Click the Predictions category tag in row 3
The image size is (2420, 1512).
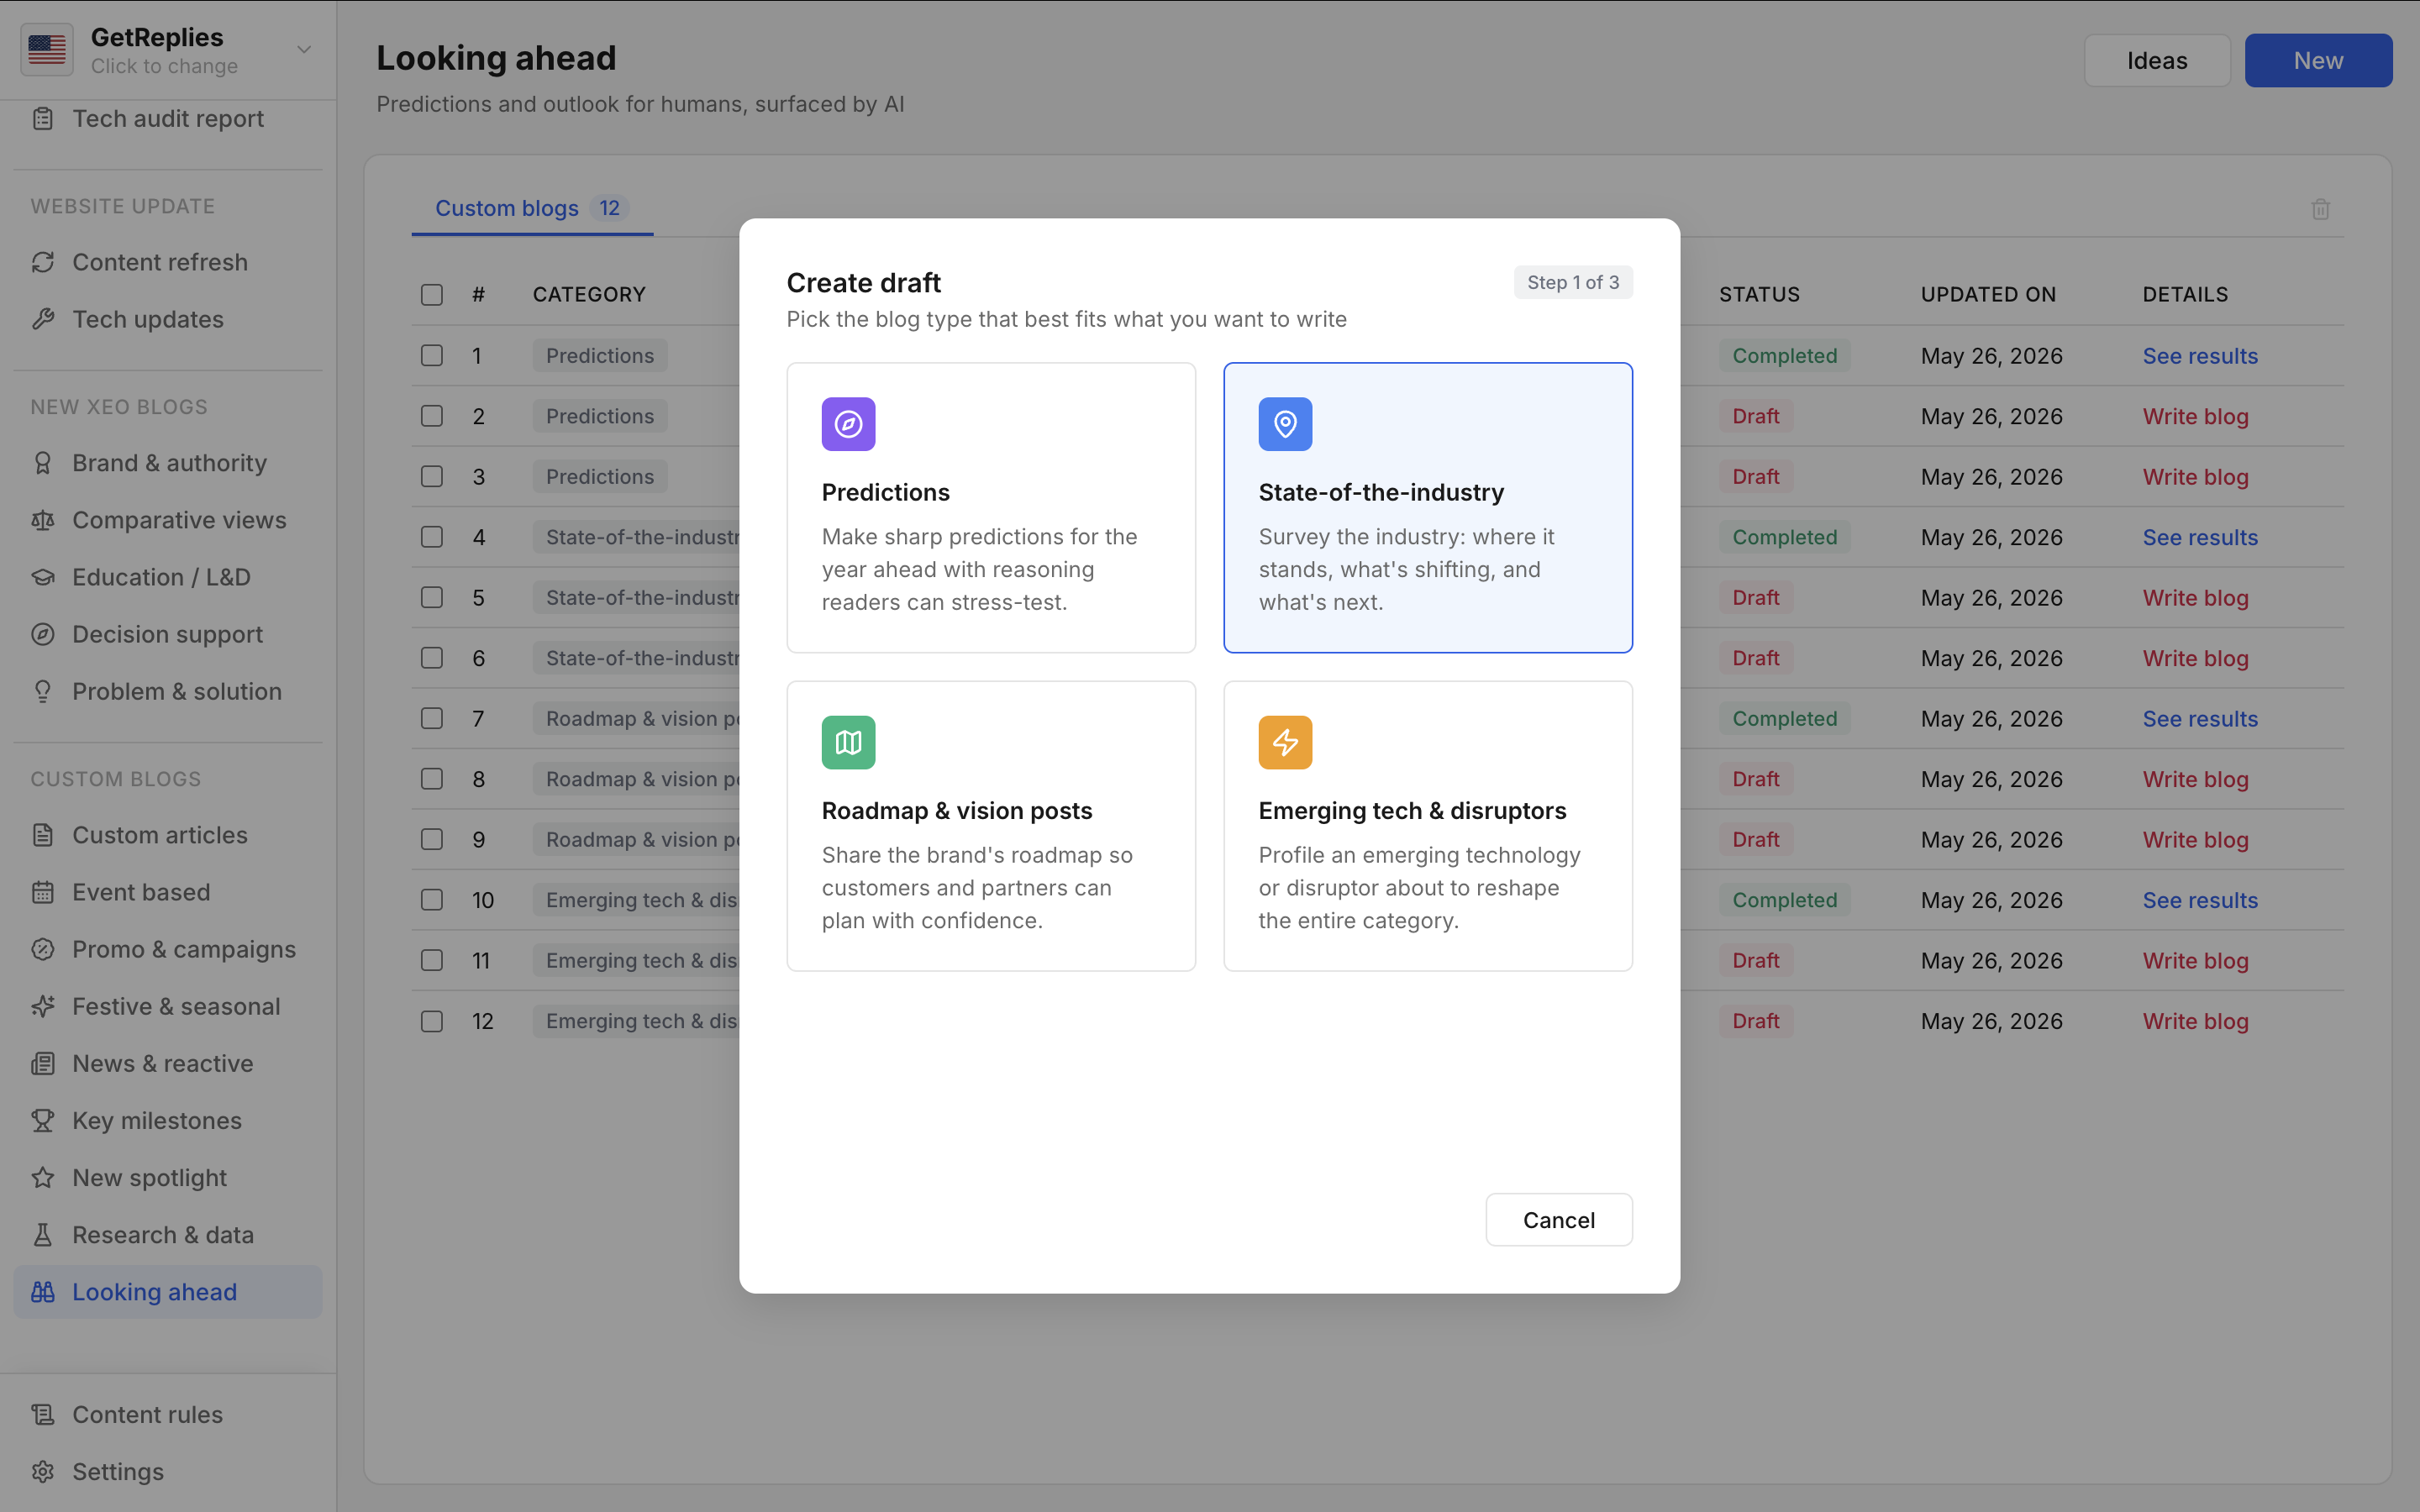600,477
